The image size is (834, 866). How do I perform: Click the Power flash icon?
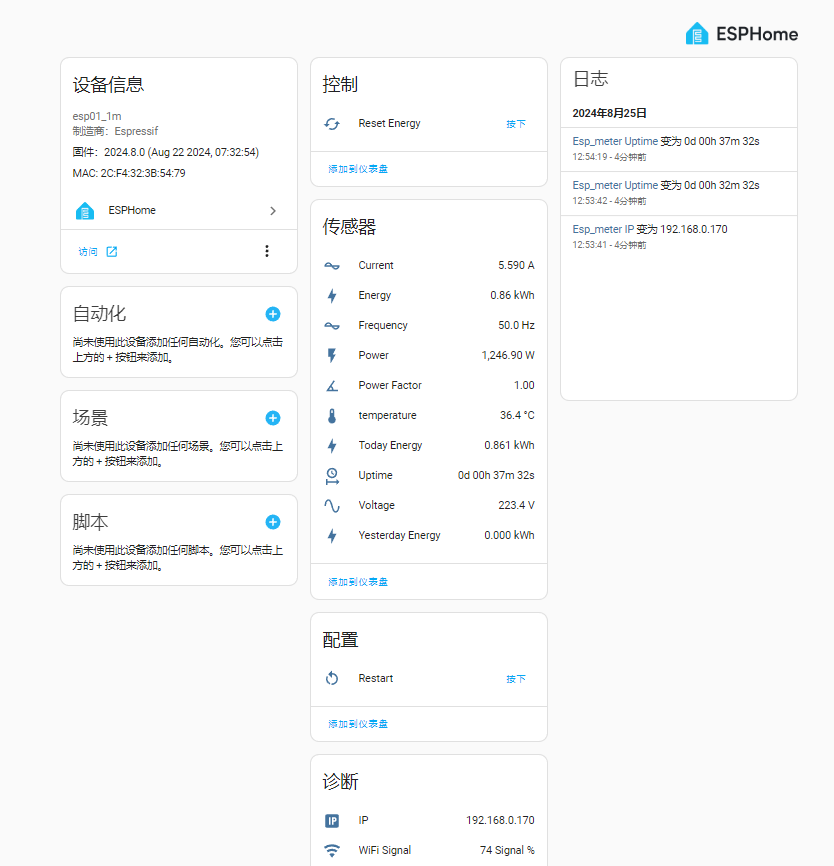tap(332, 356)
